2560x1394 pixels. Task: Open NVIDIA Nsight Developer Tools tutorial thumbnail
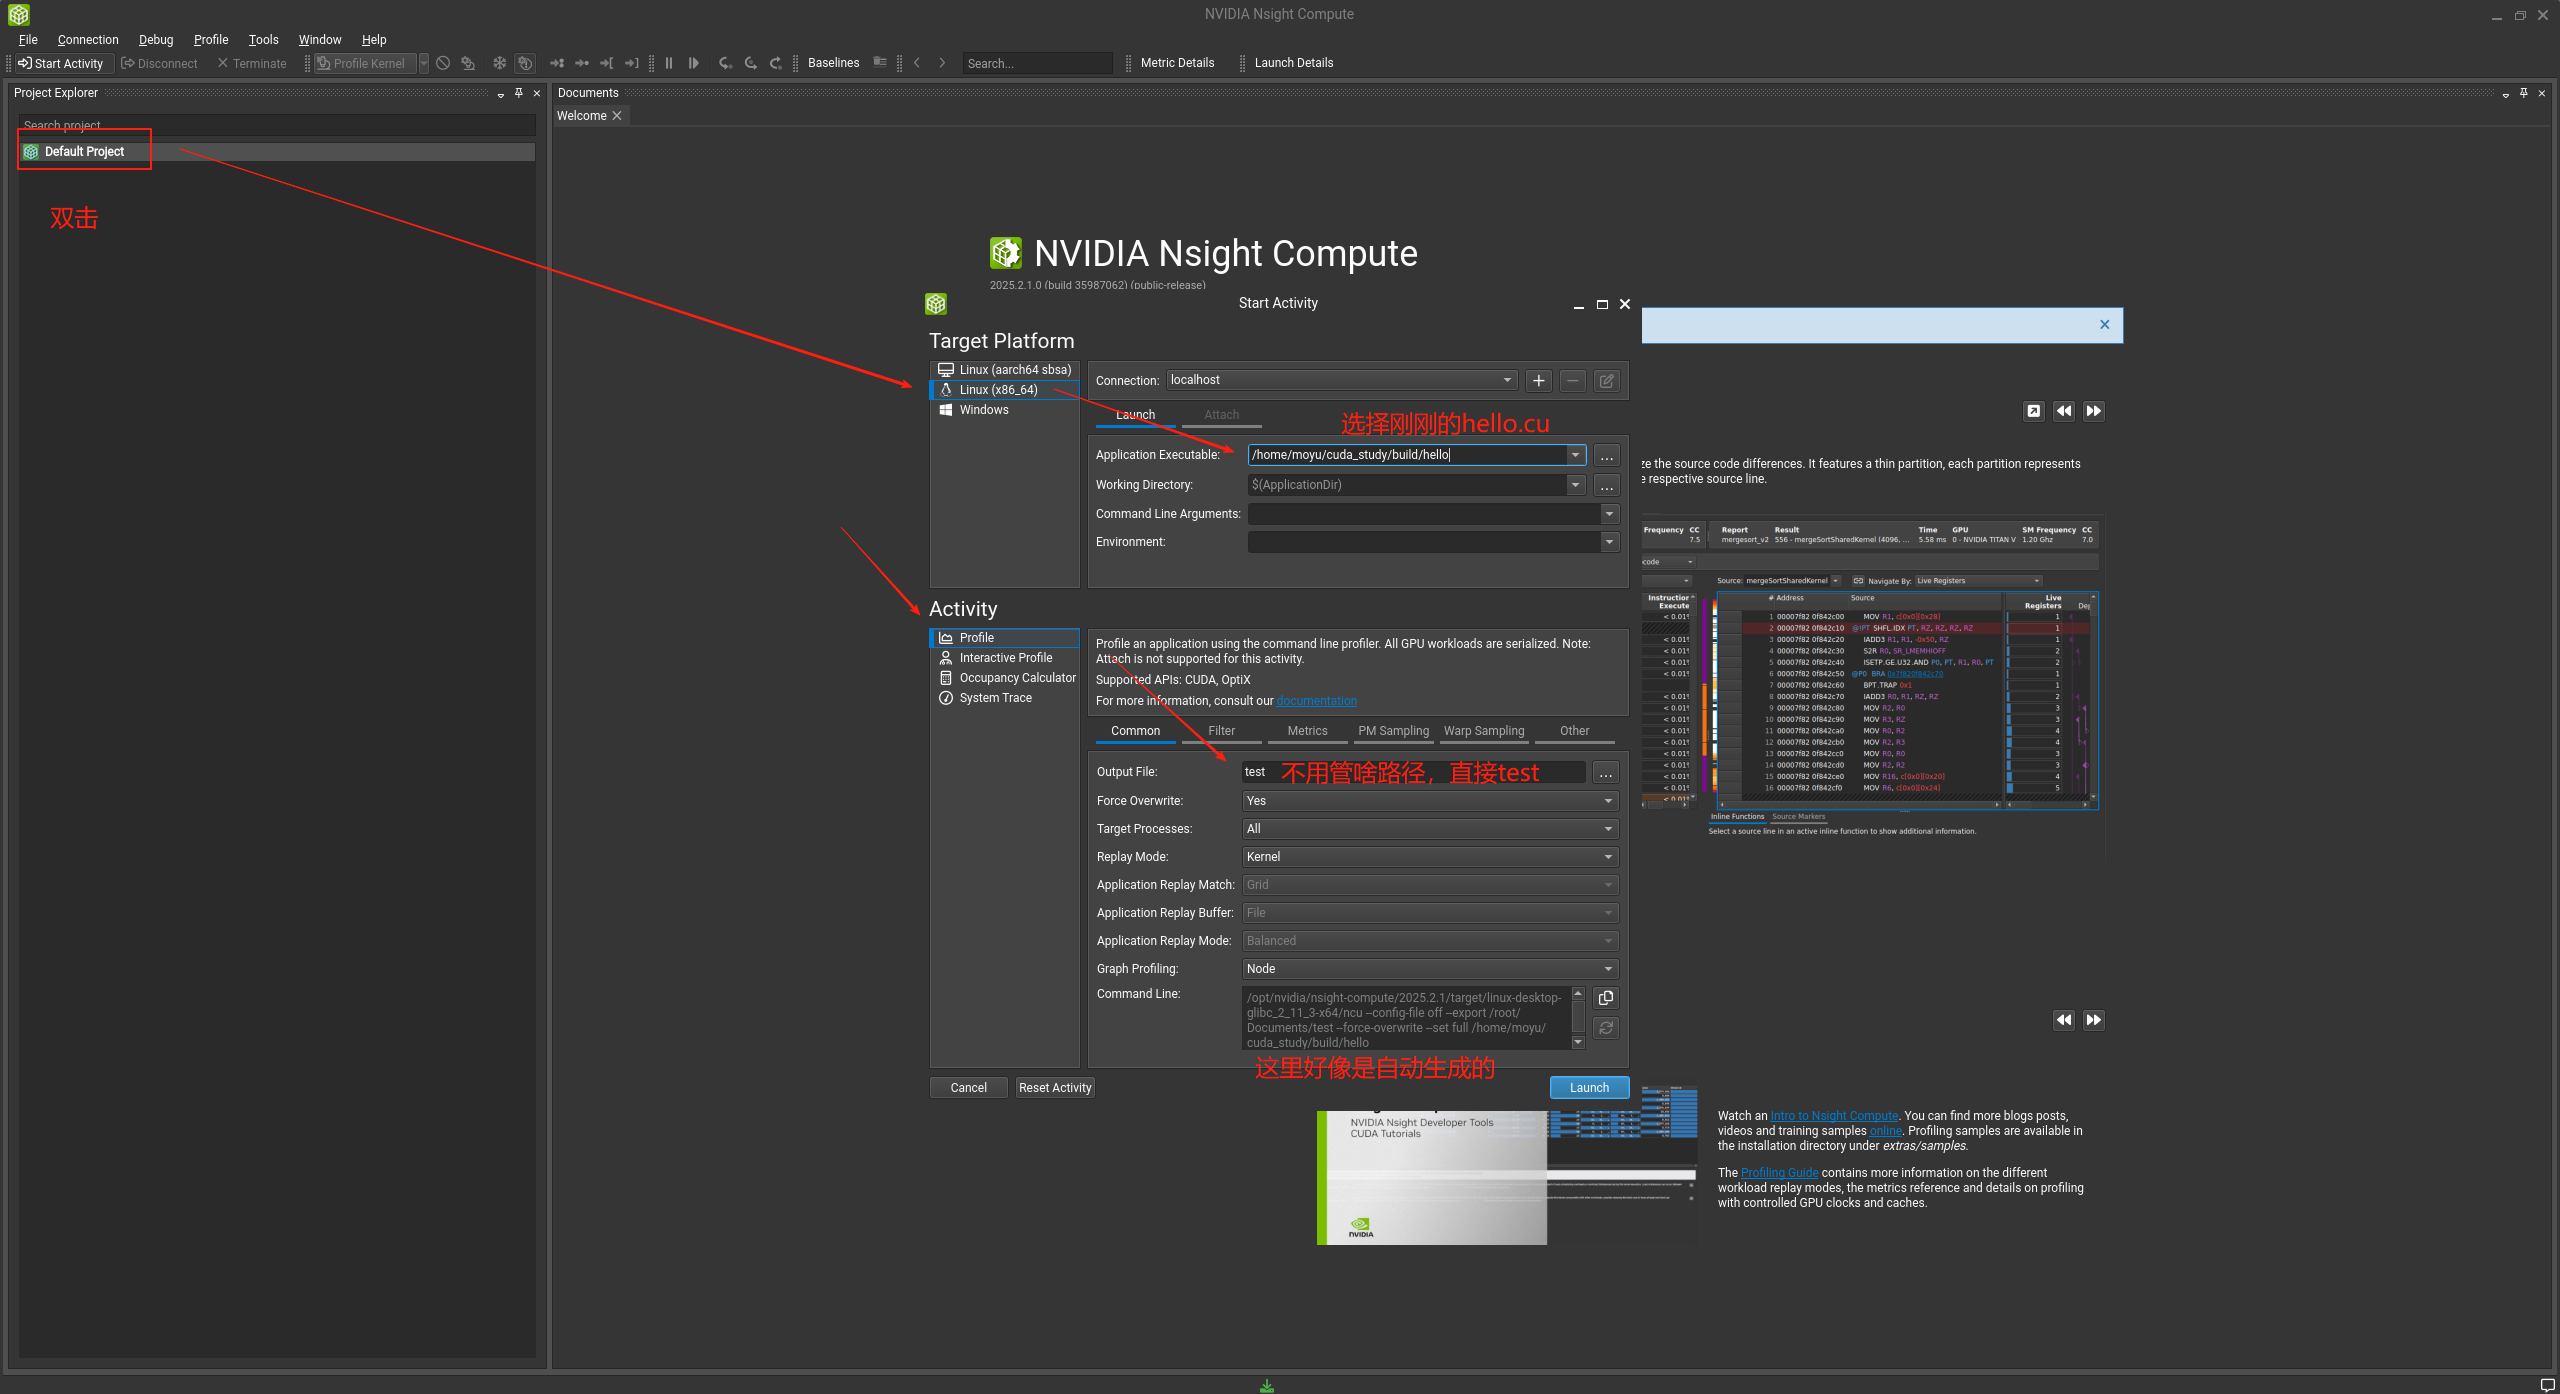tap(1431, 1178)
